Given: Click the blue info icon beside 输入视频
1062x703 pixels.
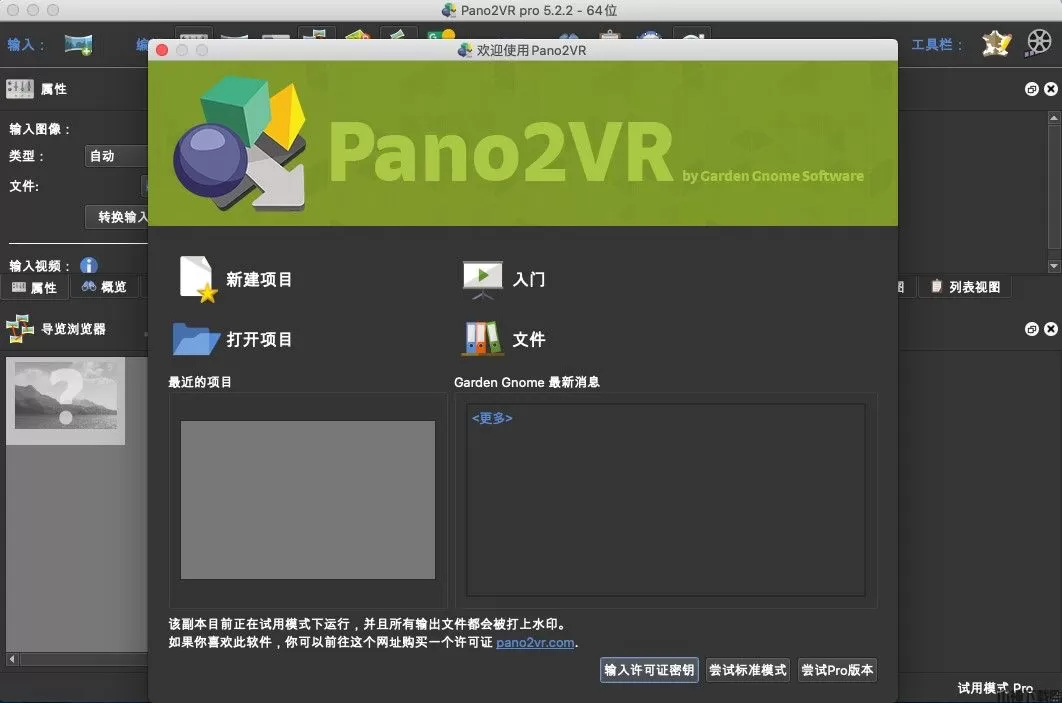Looking at the screenshot, I should [89, 266].
